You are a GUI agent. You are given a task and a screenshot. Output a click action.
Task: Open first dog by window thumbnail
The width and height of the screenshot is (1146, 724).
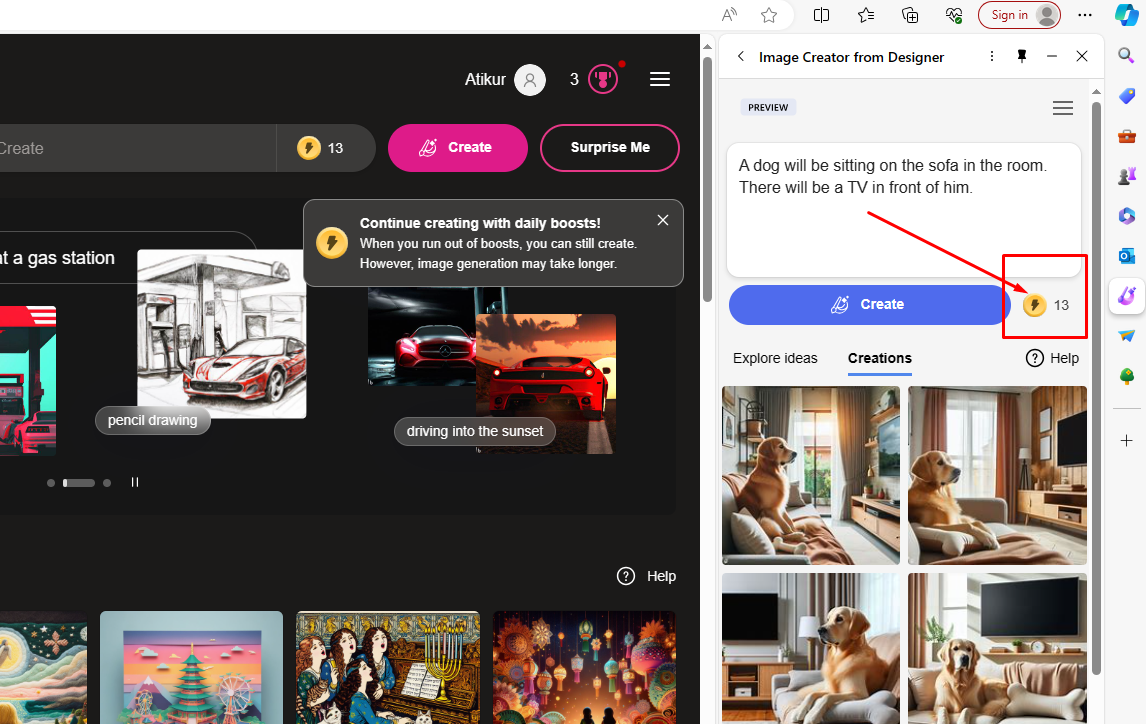coord(811,475)
